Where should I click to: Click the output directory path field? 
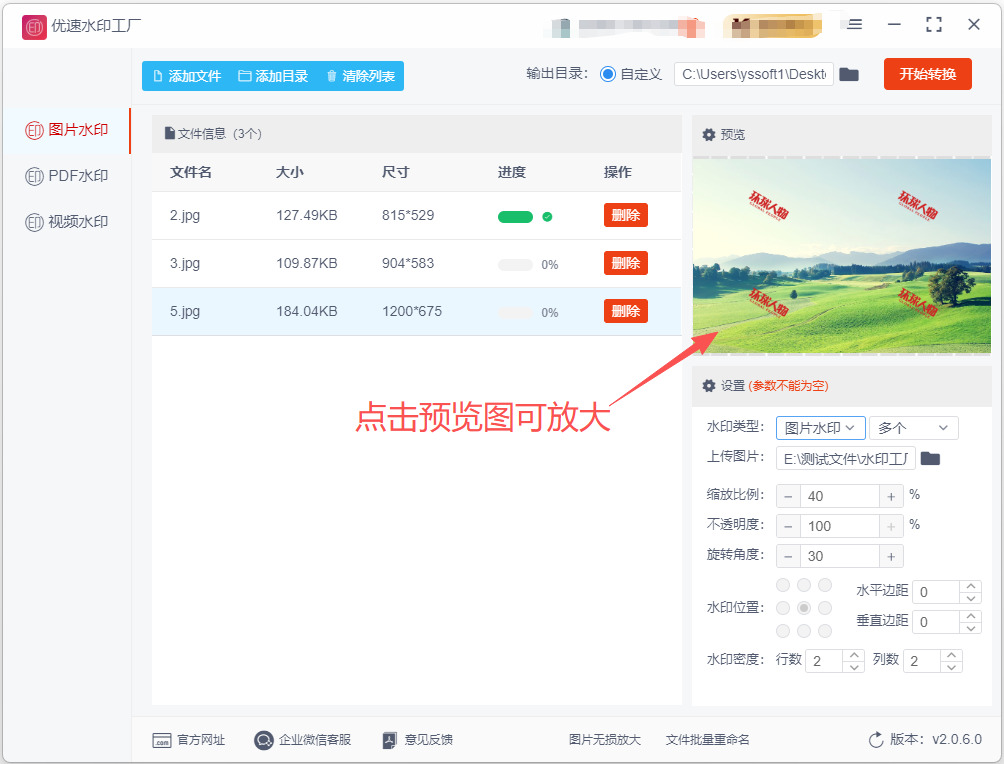point(754,74)
